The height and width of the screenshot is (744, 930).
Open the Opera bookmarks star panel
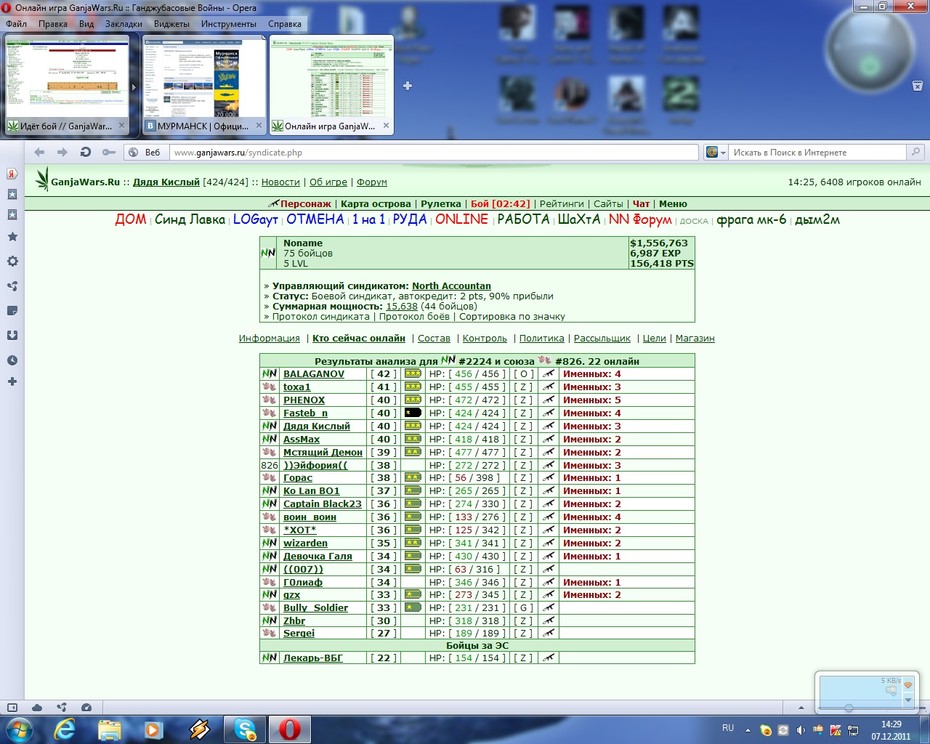coord(12,237)
